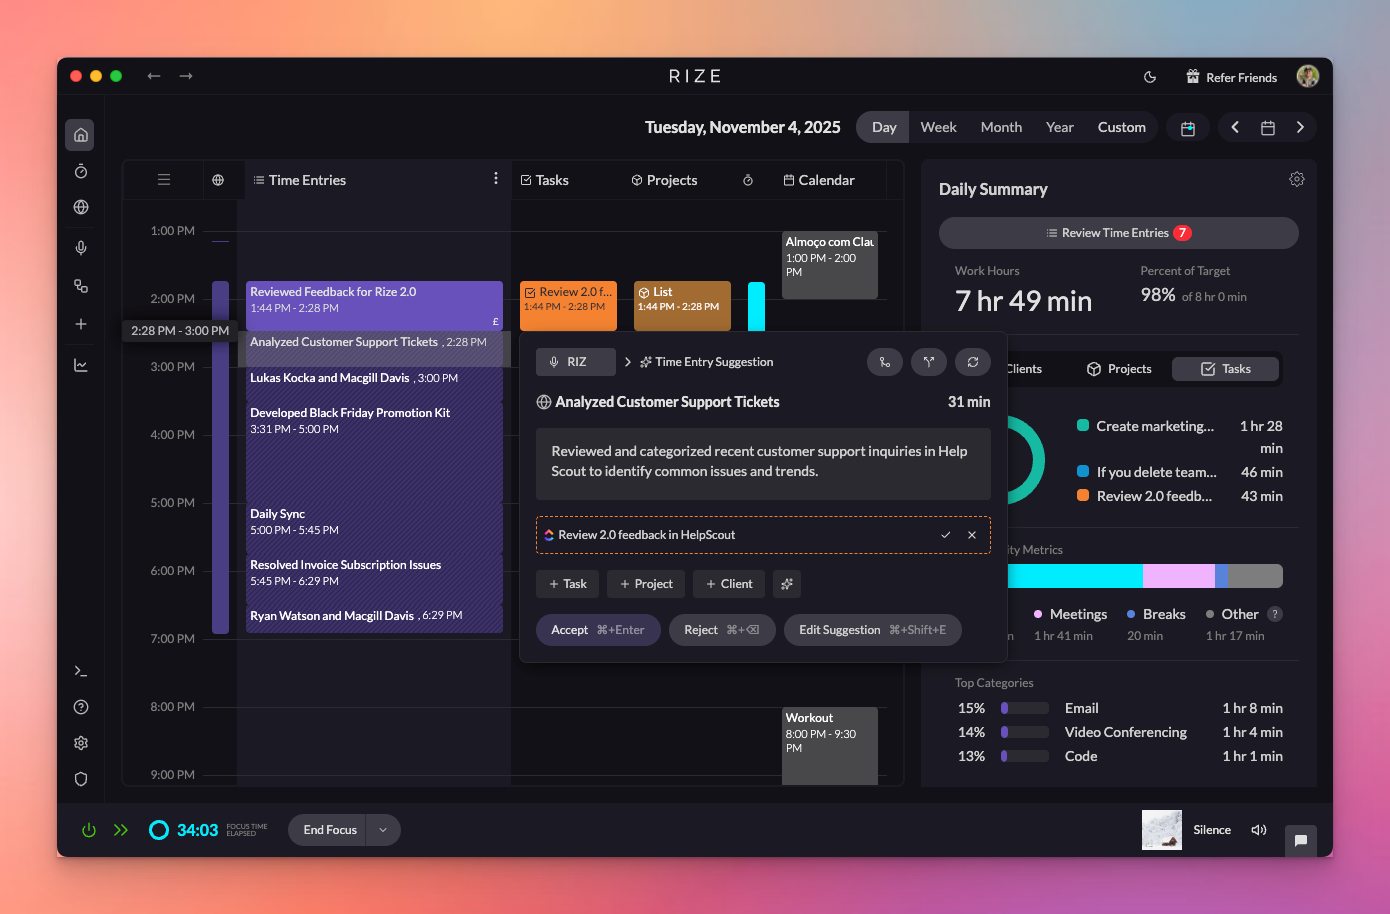Viewport: 1390px width, 914px height.
Task: Select the Custom date range tab
Action: click(1122, 127)
